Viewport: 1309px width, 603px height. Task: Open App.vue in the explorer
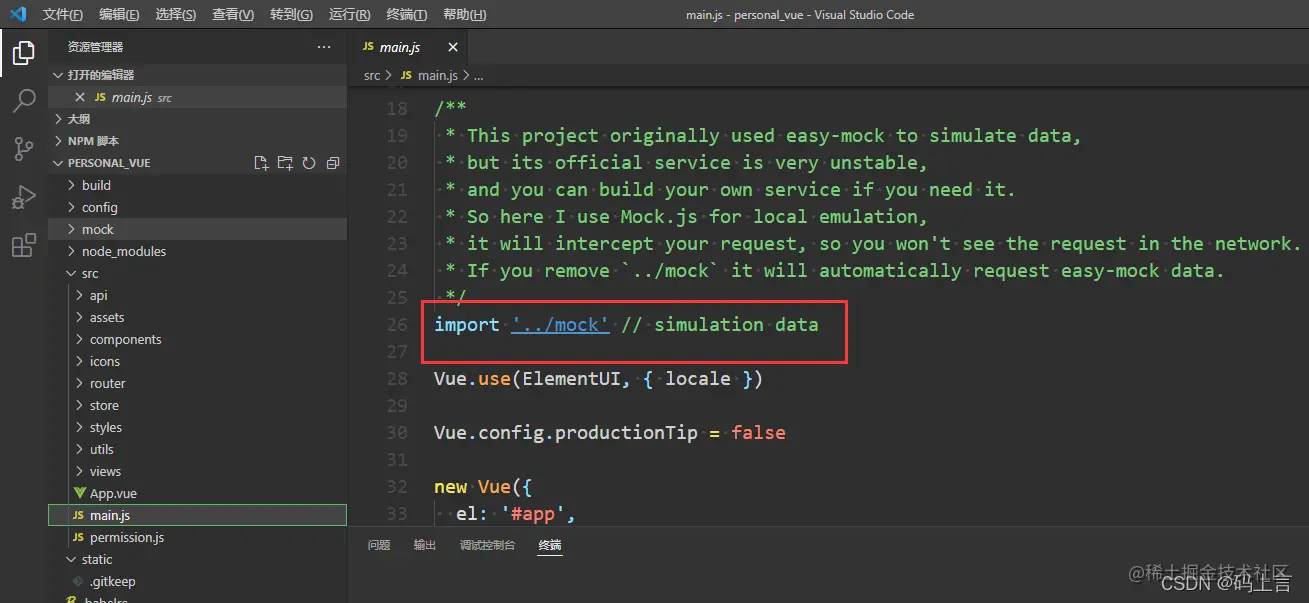197,493
